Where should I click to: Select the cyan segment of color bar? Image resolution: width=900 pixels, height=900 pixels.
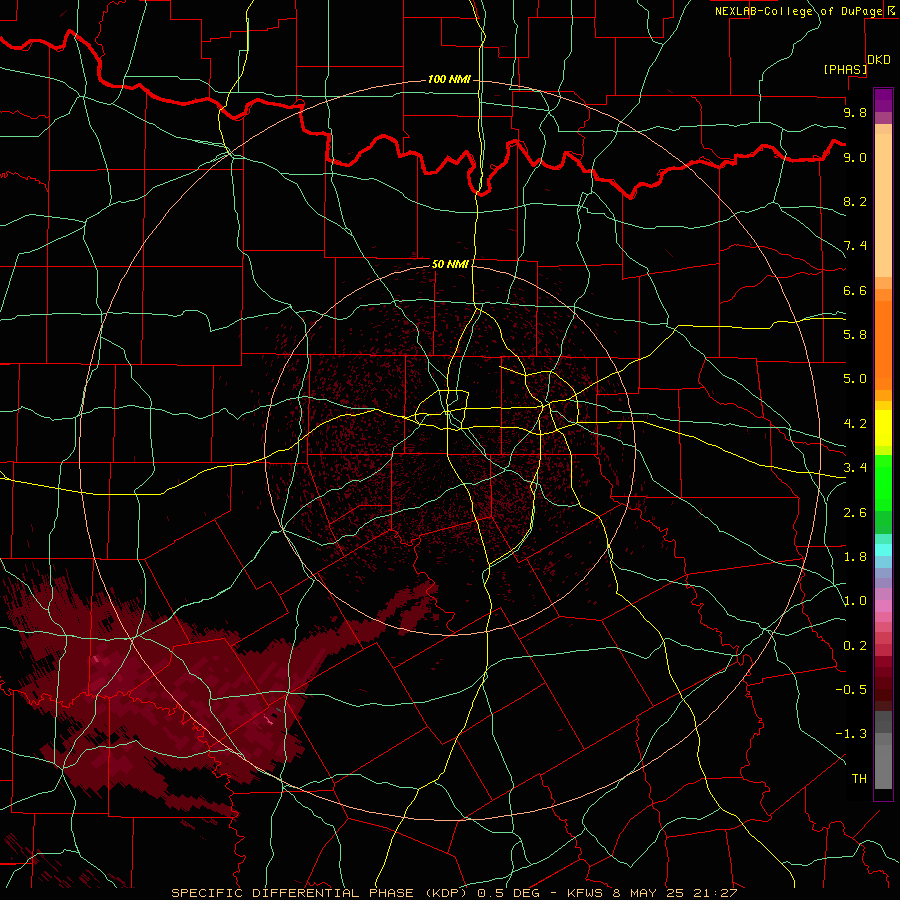click(x=883, y=549)
